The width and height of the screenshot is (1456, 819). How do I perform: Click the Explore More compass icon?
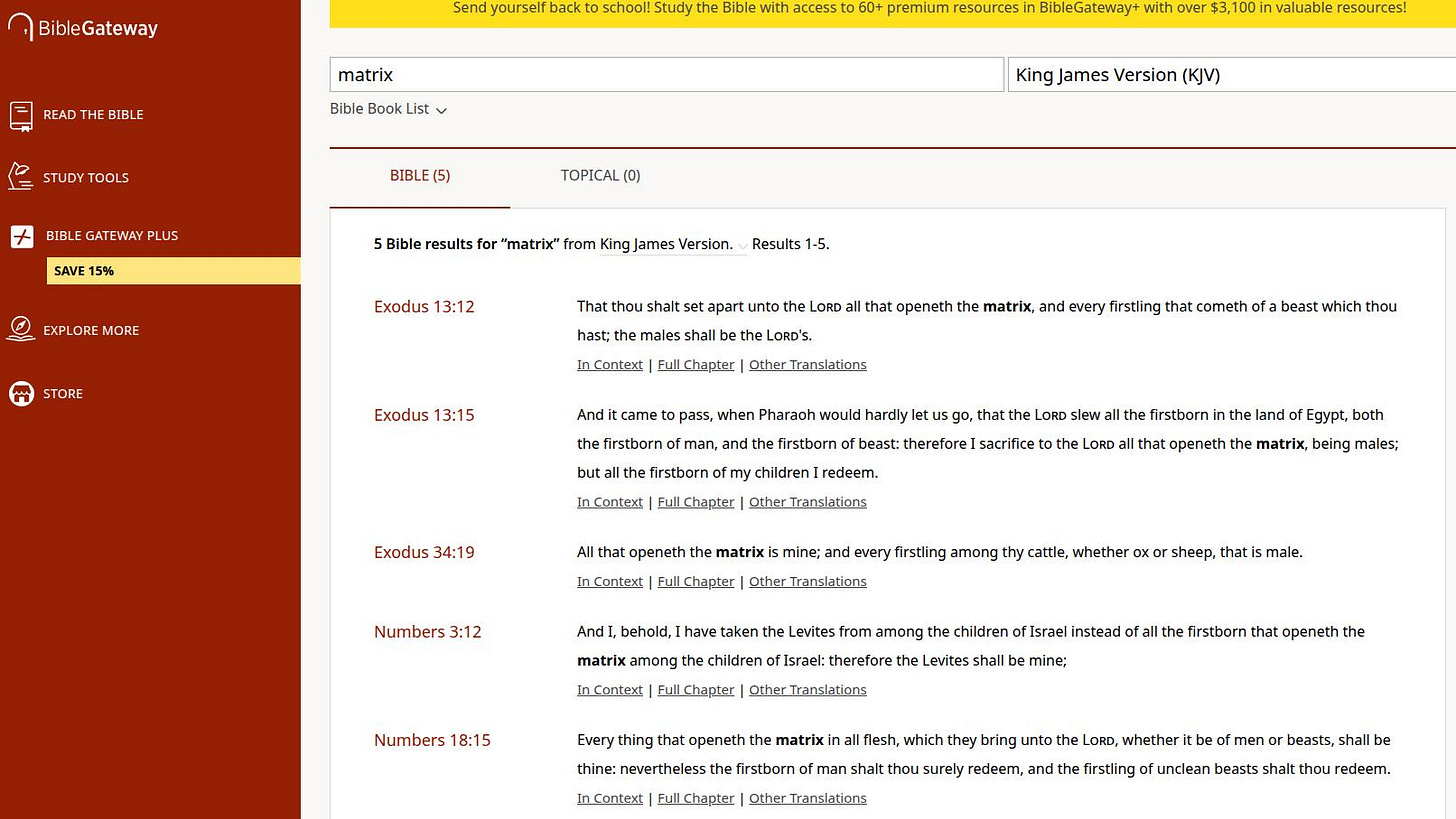21,328
